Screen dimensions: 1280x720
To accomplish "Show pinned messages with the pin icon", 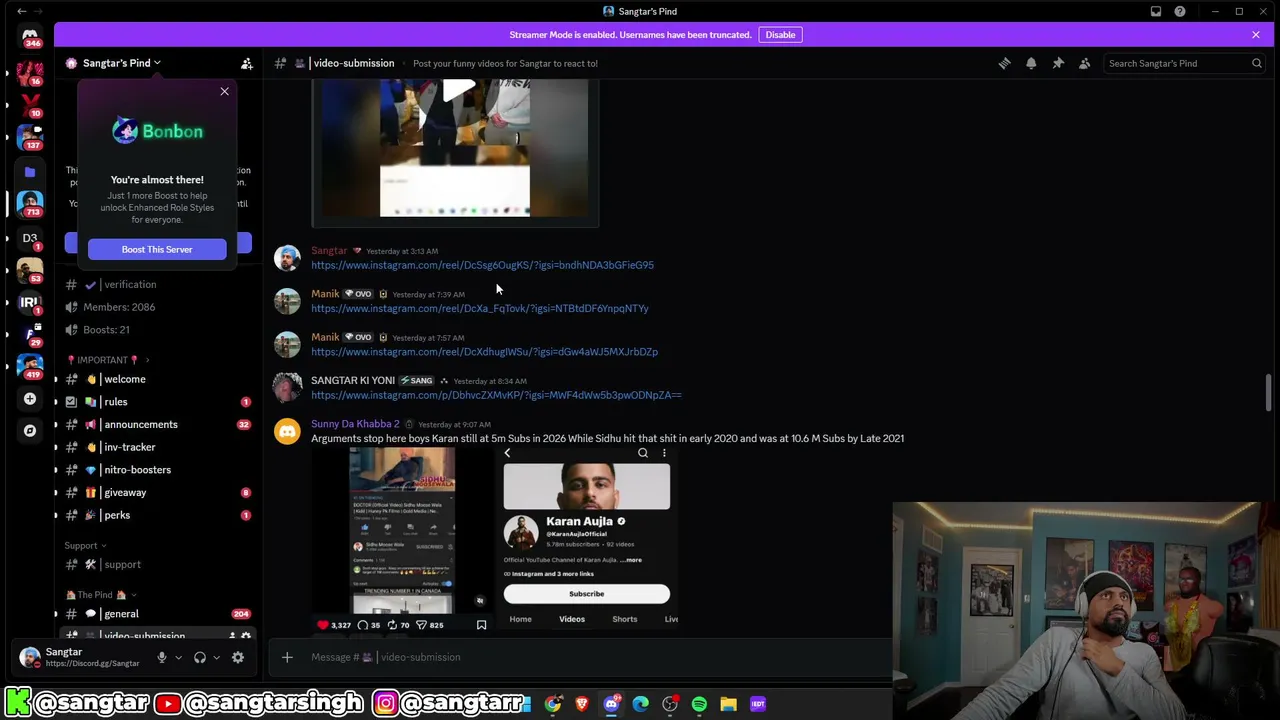I will point(1058,63).
